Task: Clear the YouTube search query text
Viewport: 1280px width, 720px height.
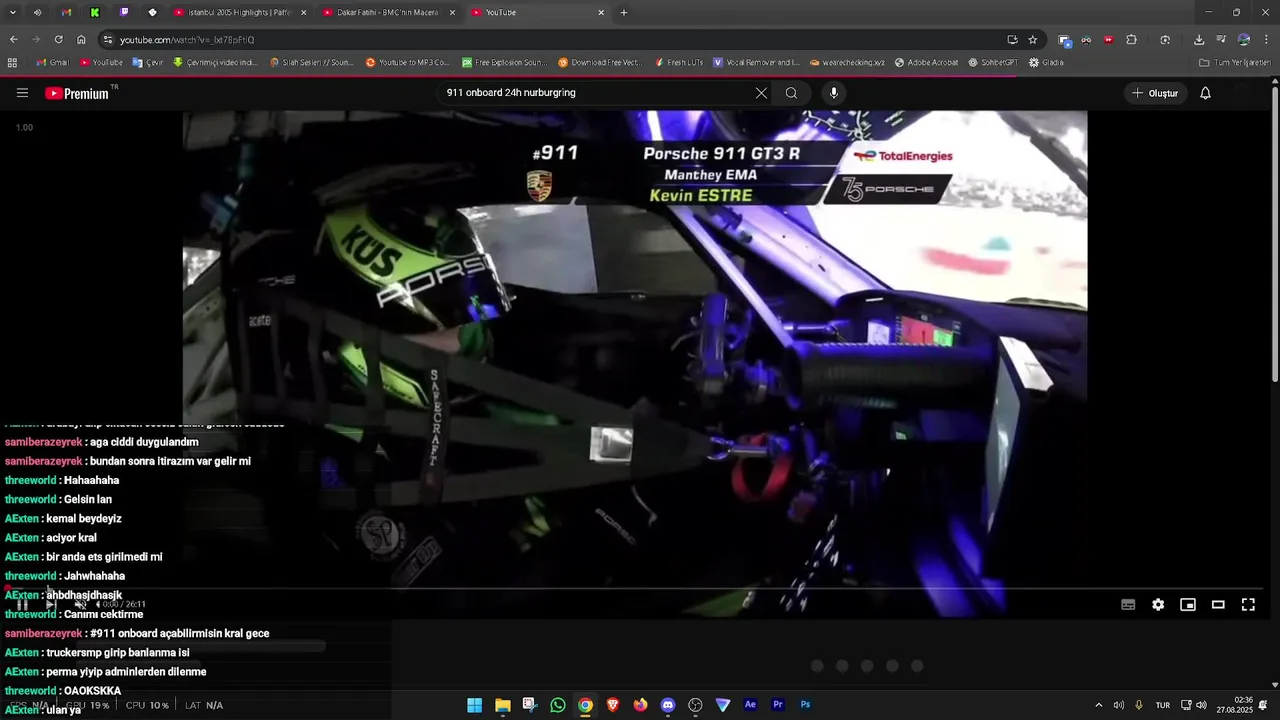Action: [x=761, y=93]
